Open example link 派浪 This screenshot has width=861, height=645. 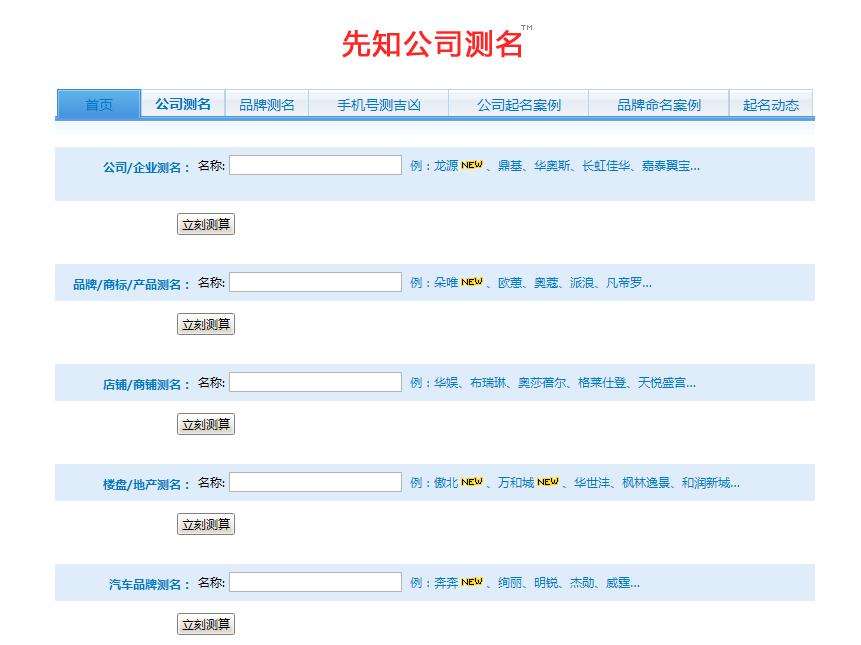click(582, 283)
